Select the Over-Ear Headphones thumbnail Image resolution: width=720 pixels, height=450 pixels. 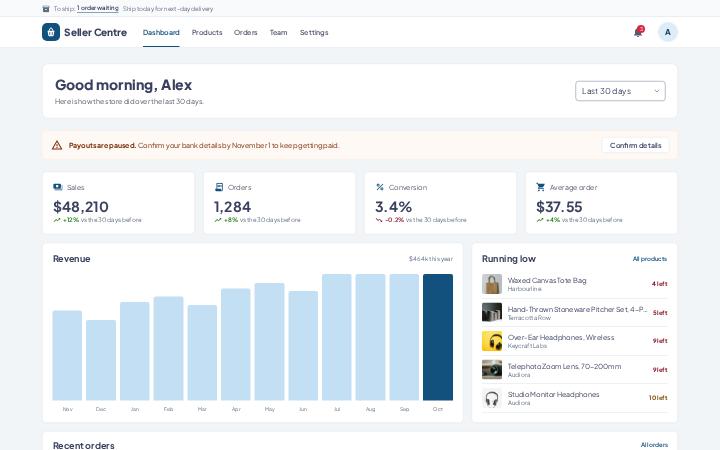(x=492, y=341)
